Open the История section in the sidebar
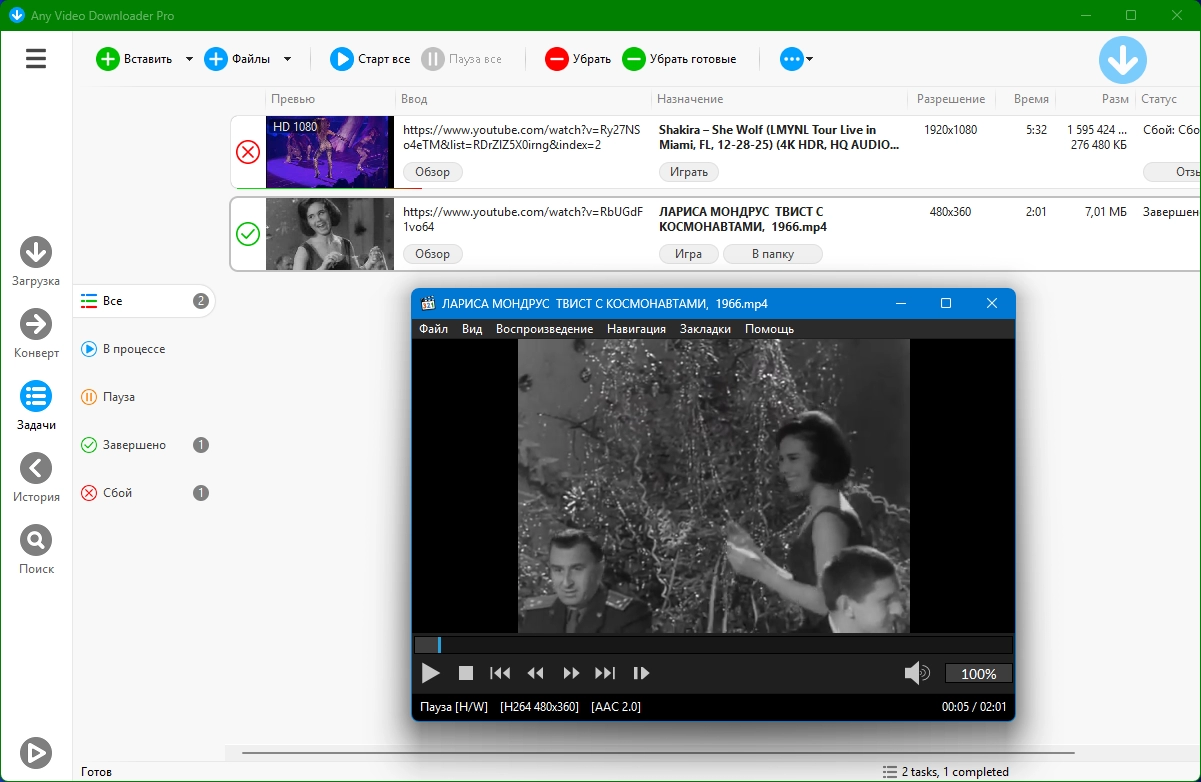Viewport: 1201px width, 782px height. click(36, 478)
